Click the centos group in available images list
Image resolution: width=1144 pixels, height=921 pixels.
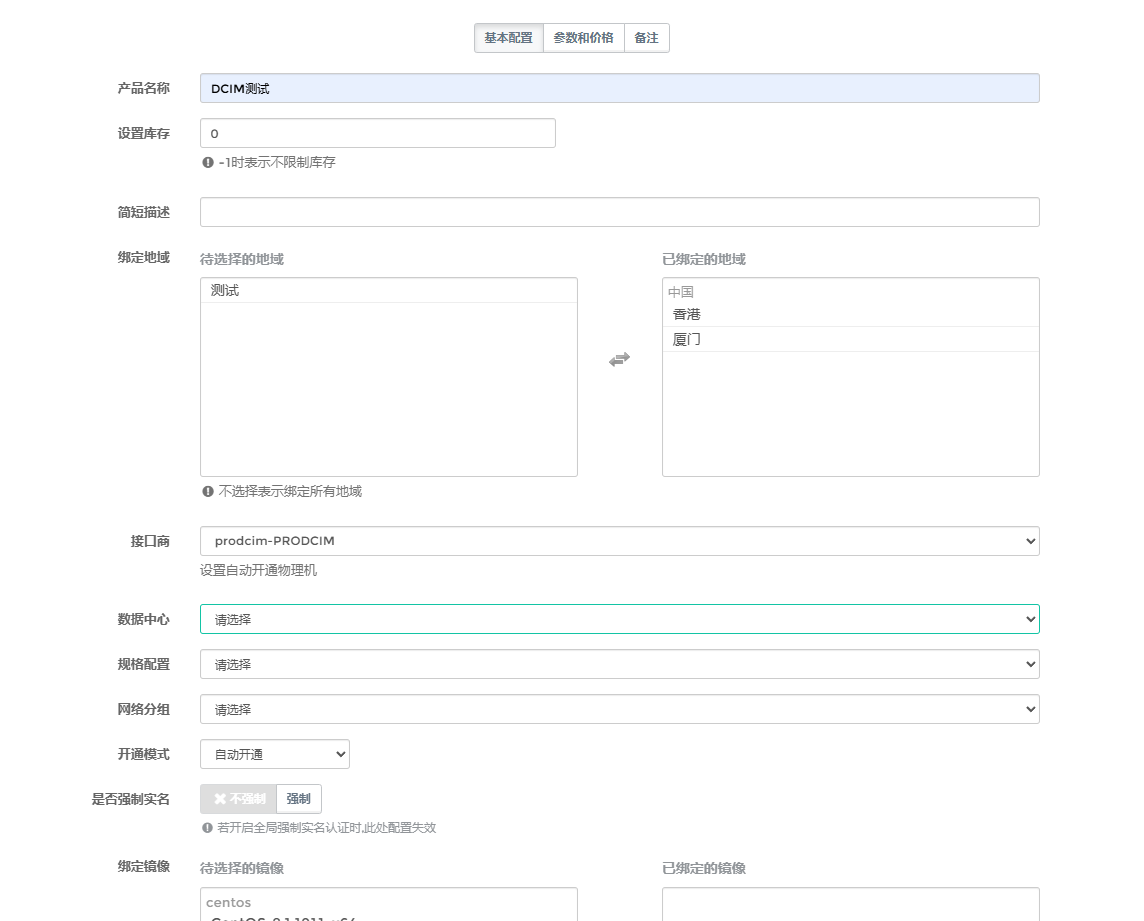pyautogui.click(x=228, y=903)
